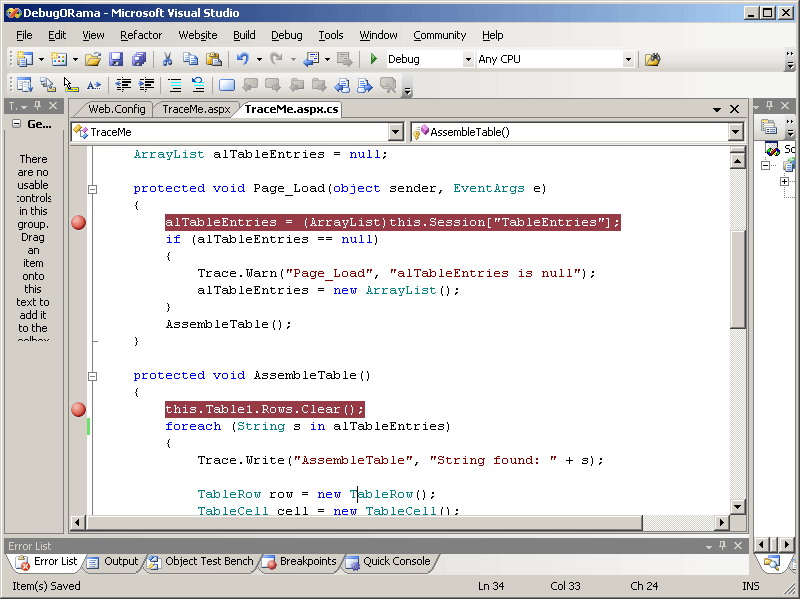Remove the breakpoint on the alTableEntries line

[79, 222]
